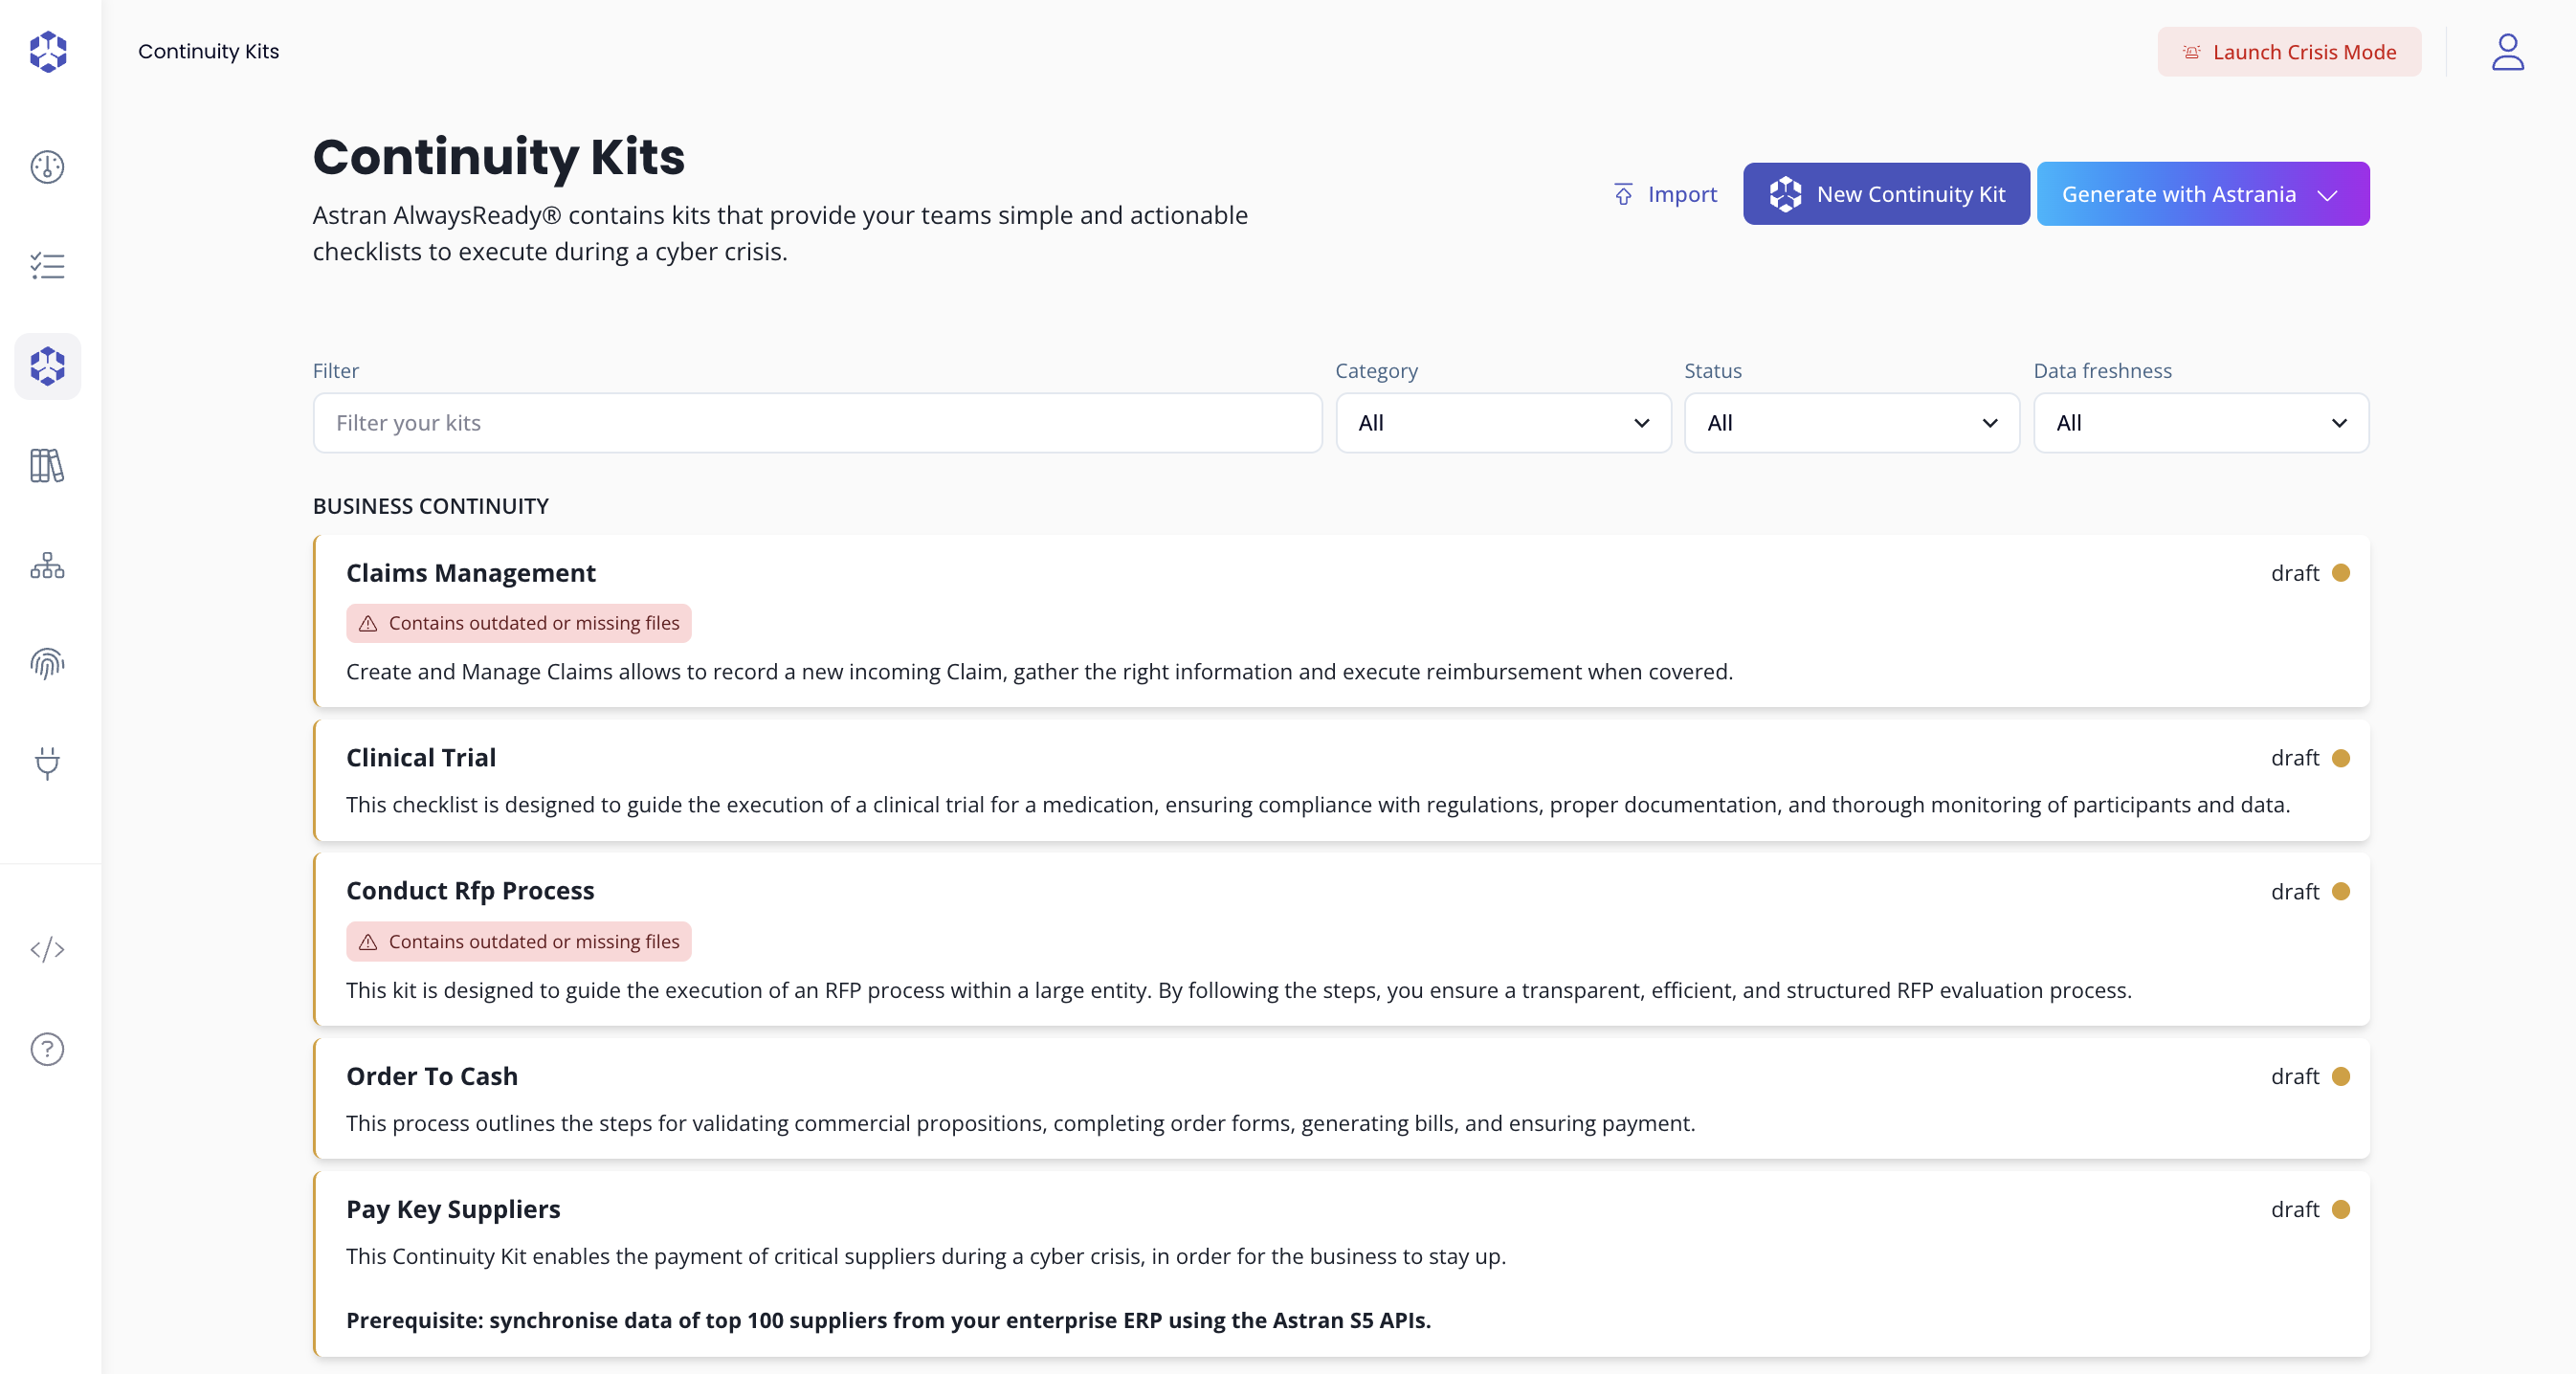Click the Continuity Kits cube icon
The image size is (2576, 1374).
pos(47,366)
